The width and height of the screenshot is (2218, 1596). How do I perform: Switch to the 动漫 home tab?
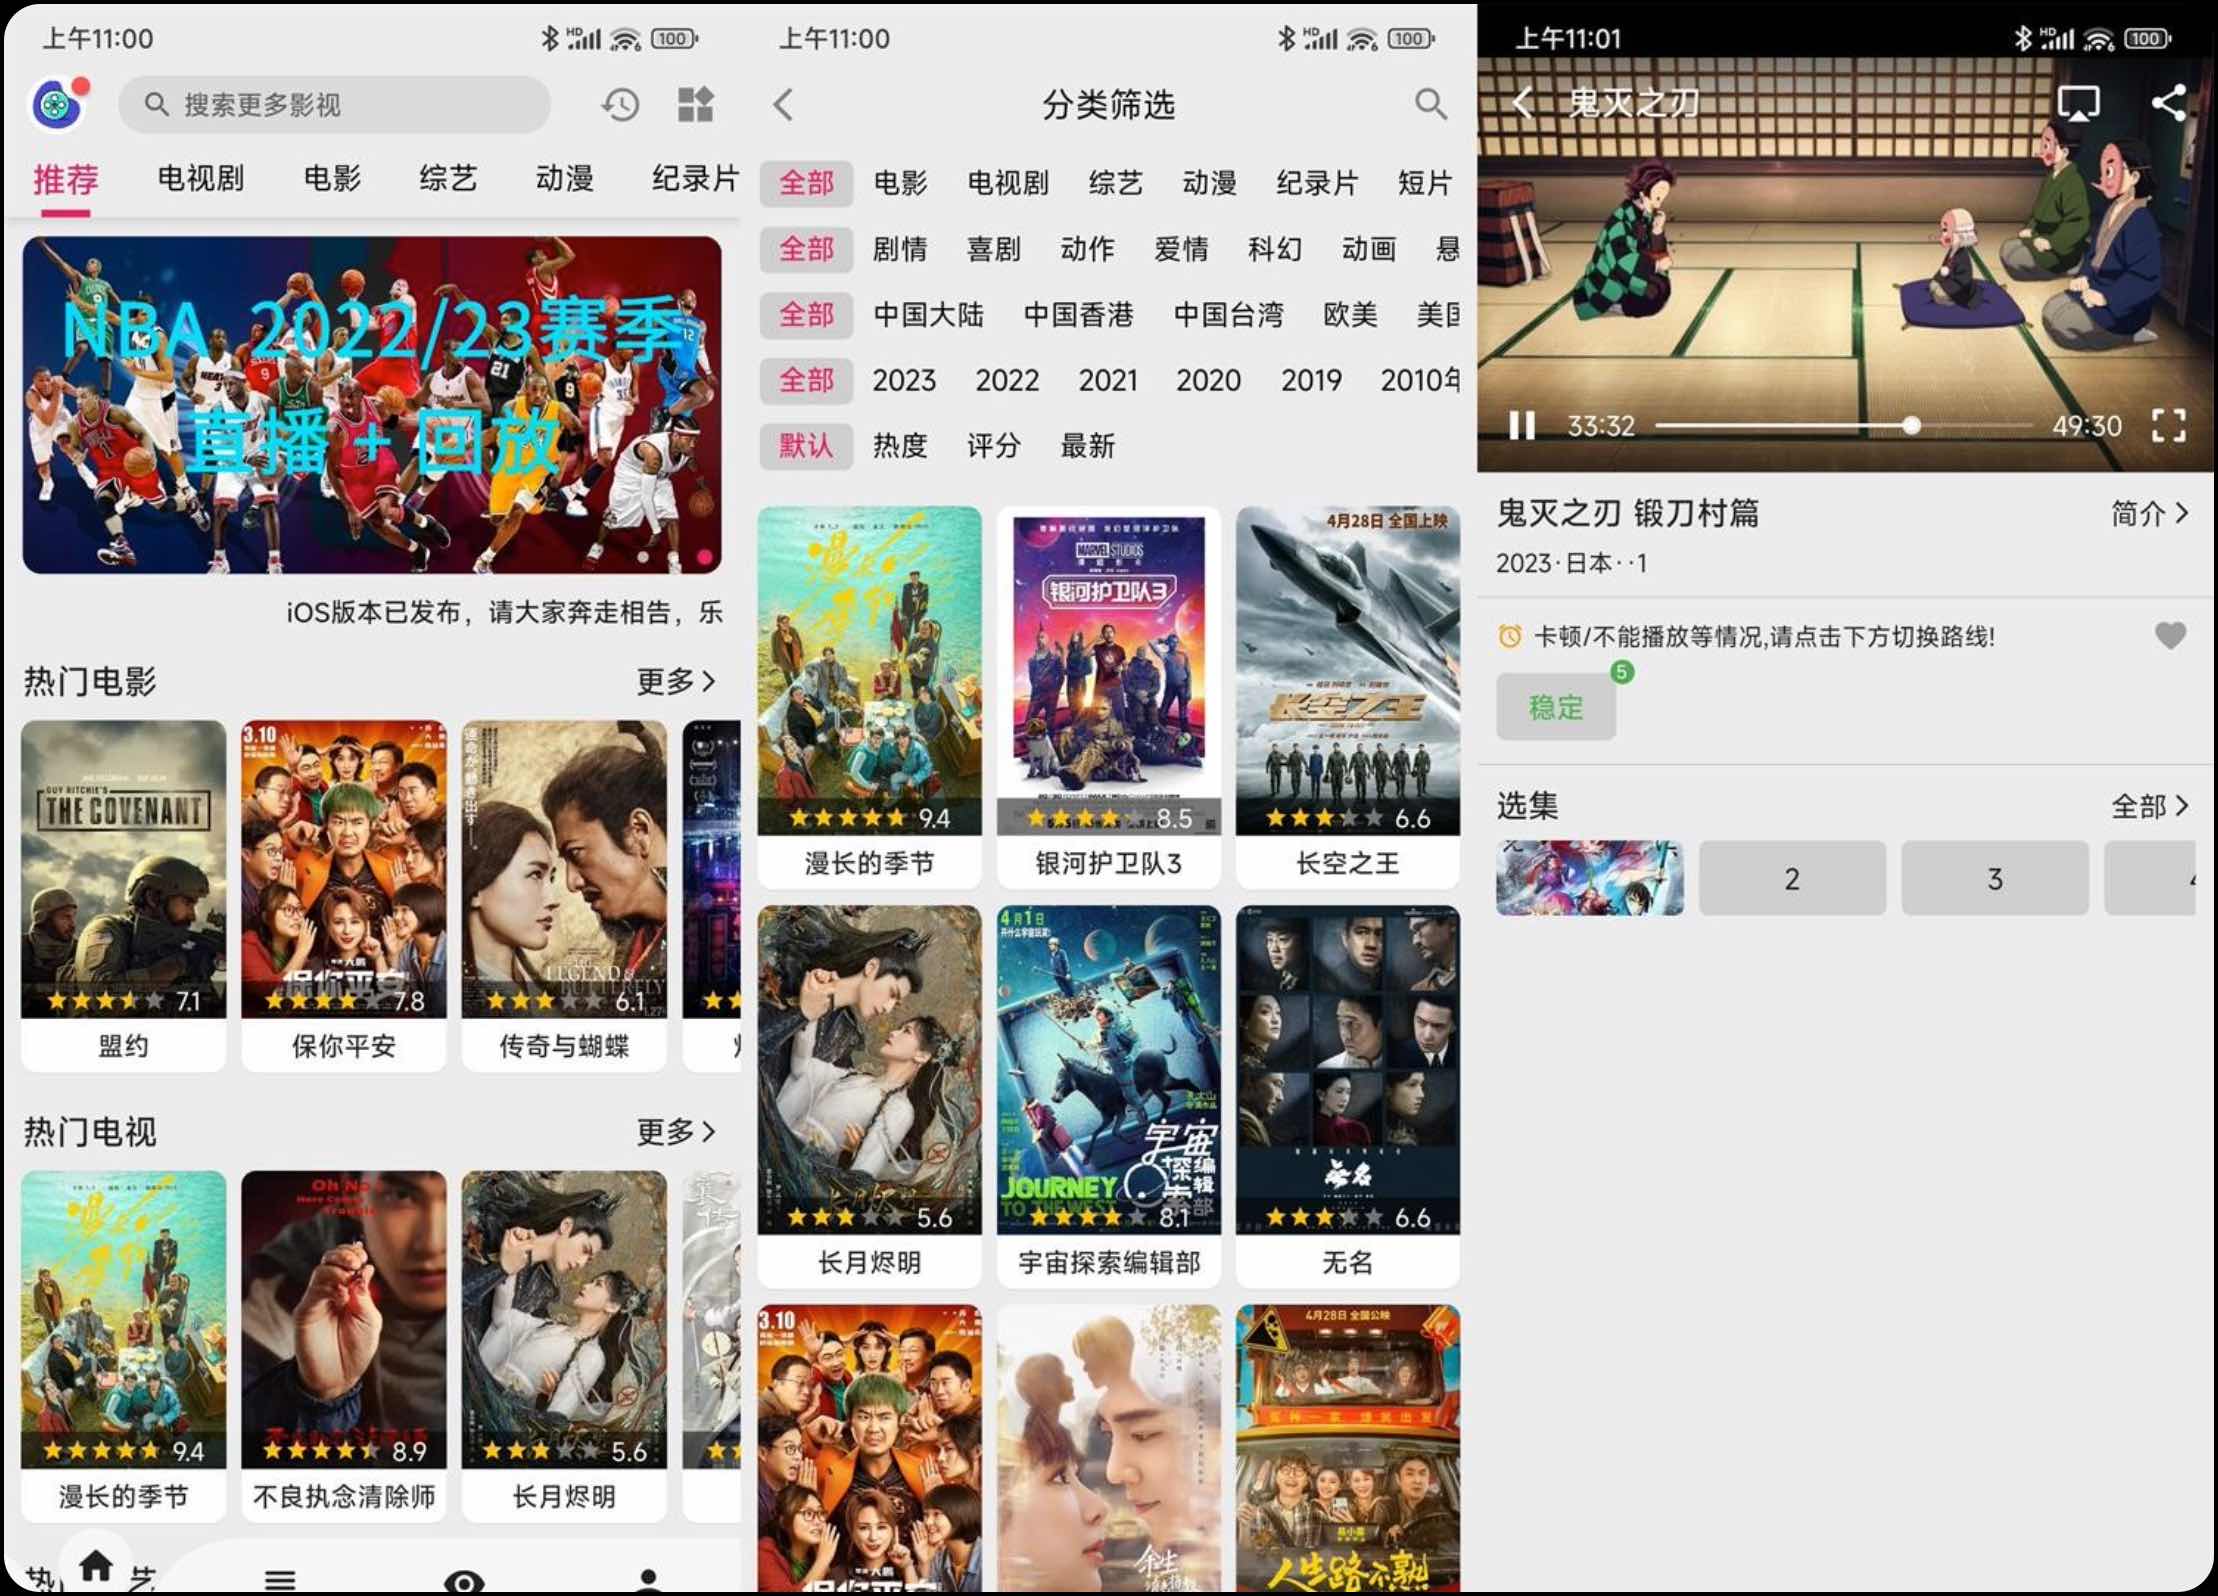564,178
